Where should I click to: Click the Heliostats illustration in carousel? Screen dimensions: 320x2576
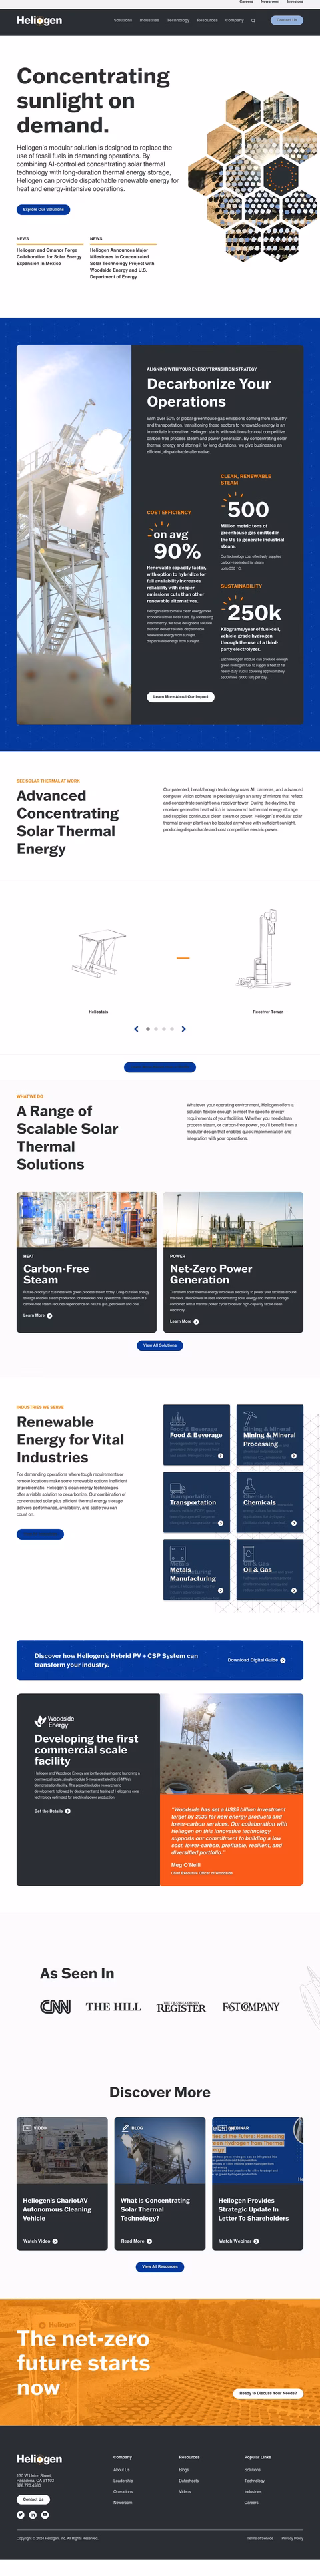tap(99, 953)
